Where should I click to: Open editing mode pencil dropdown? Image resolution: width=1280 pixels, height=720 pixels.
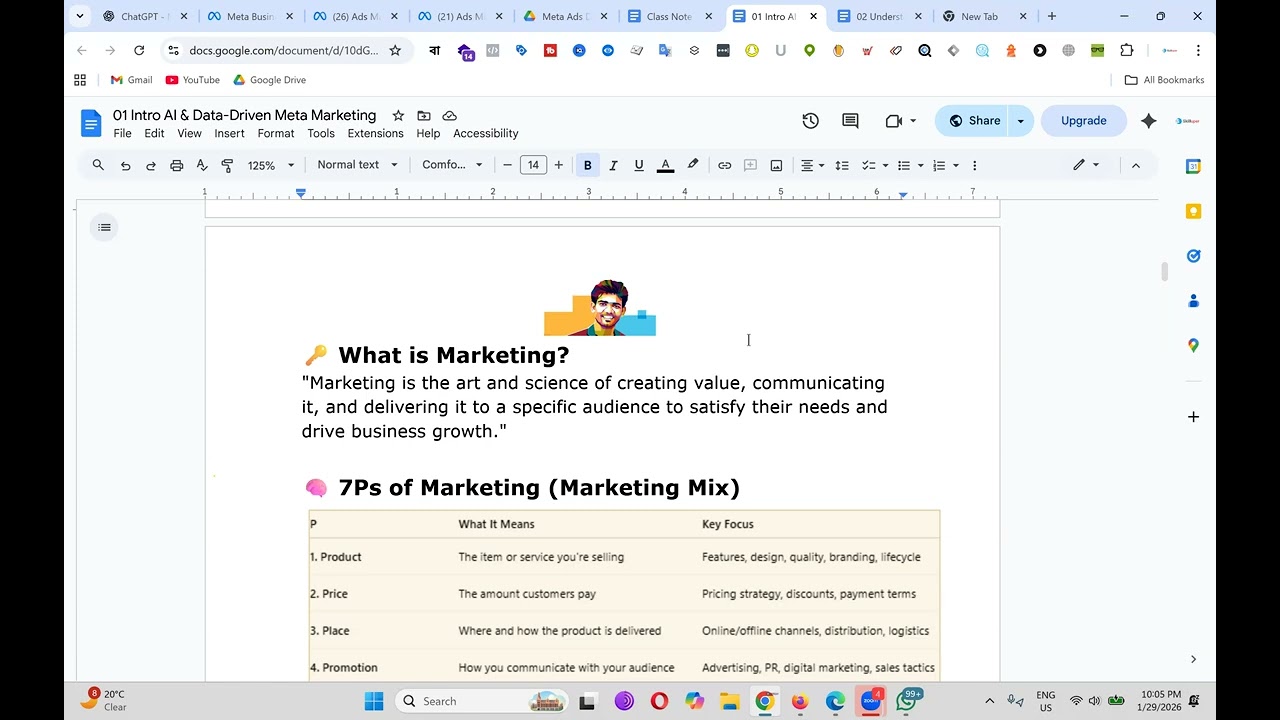pyautogui.click(x=1086, y=165)
